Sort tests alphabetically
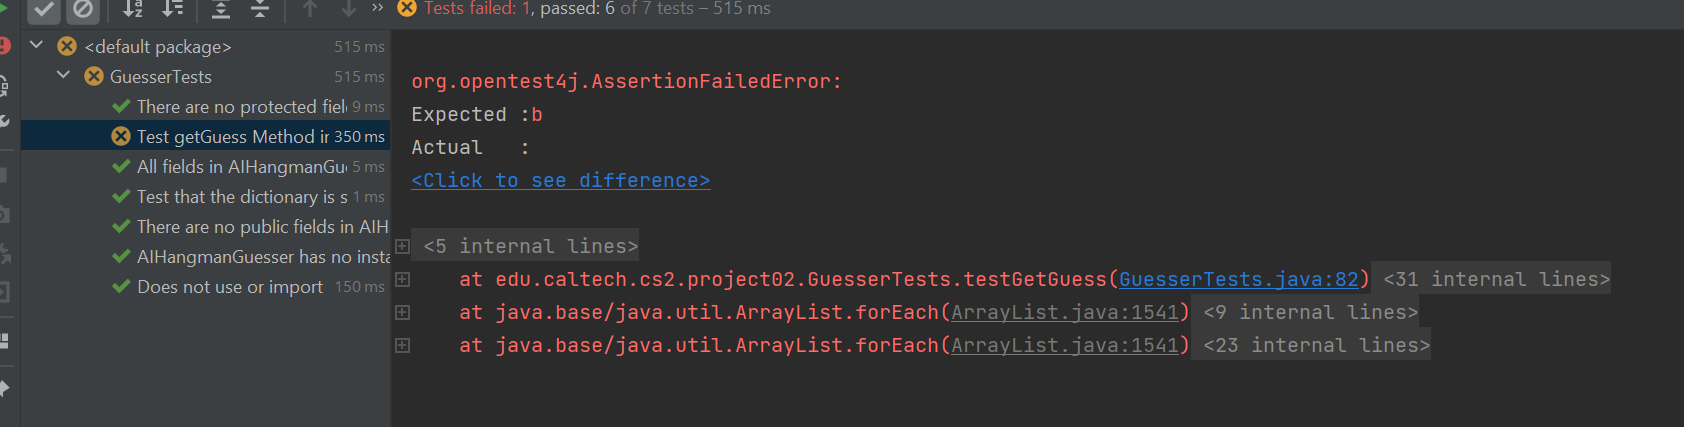 tap(133, 9)
